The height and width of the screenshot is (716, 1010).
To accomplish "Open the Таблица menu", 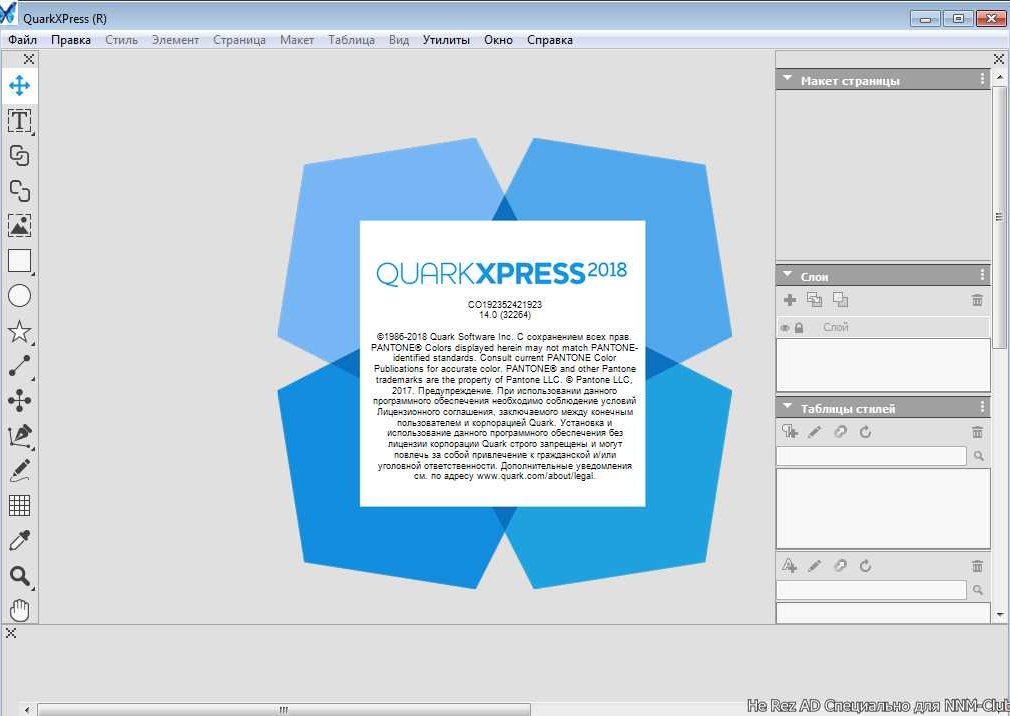I will 352,40.
